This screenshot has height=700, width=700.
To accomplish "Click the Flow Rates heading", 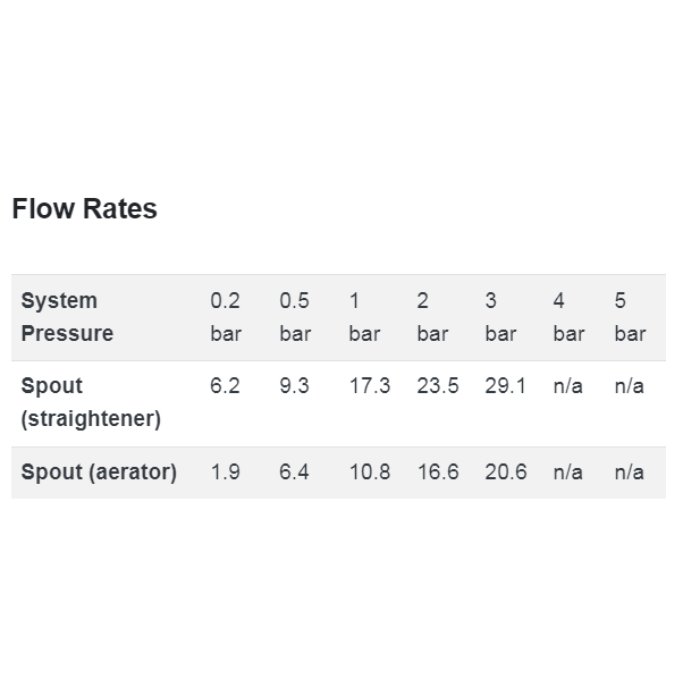I will (x=84, y=208).
